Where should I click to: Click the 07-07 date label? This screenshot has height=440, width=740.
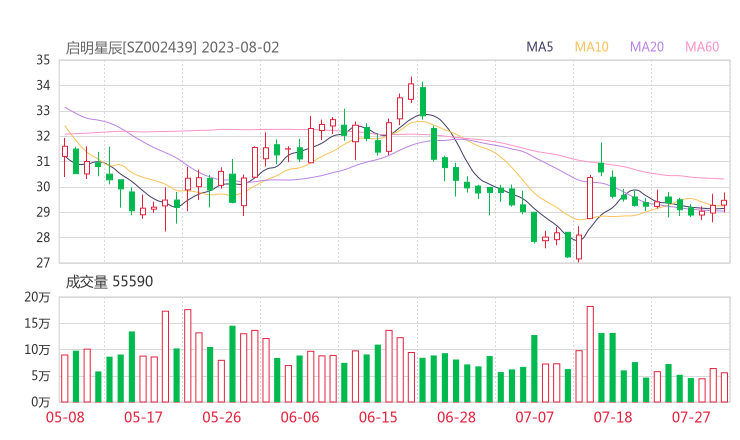point(534,417)
